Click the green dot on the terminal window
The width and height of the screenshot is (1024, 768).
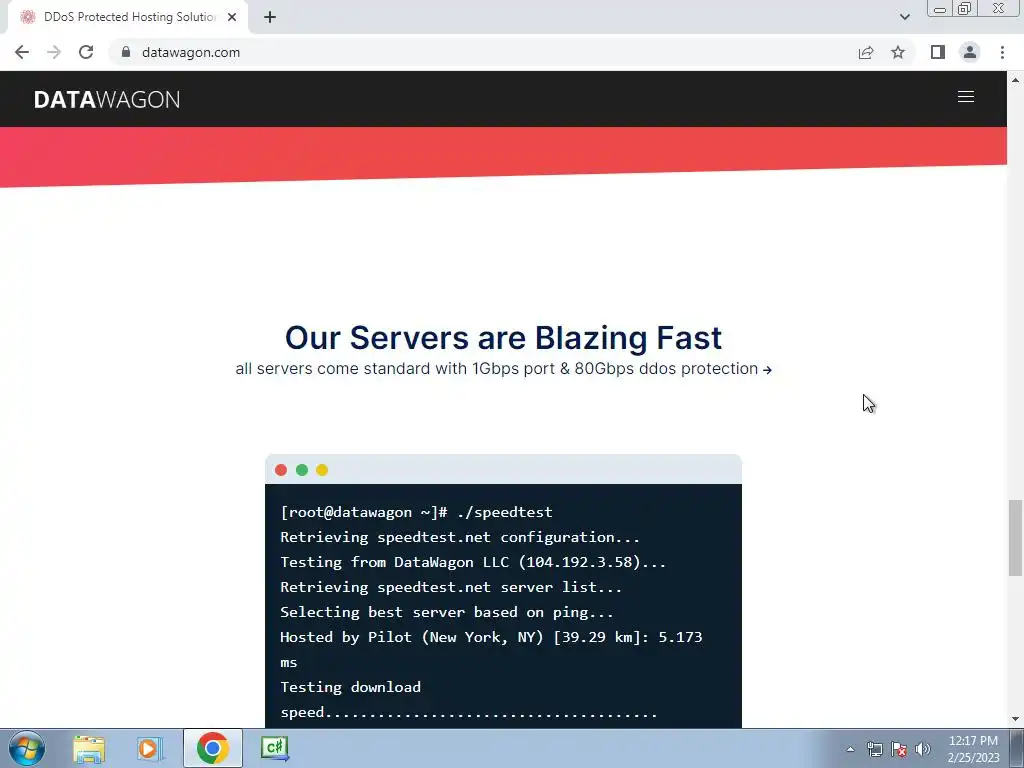pyautogui.click(x=302, y=470)
